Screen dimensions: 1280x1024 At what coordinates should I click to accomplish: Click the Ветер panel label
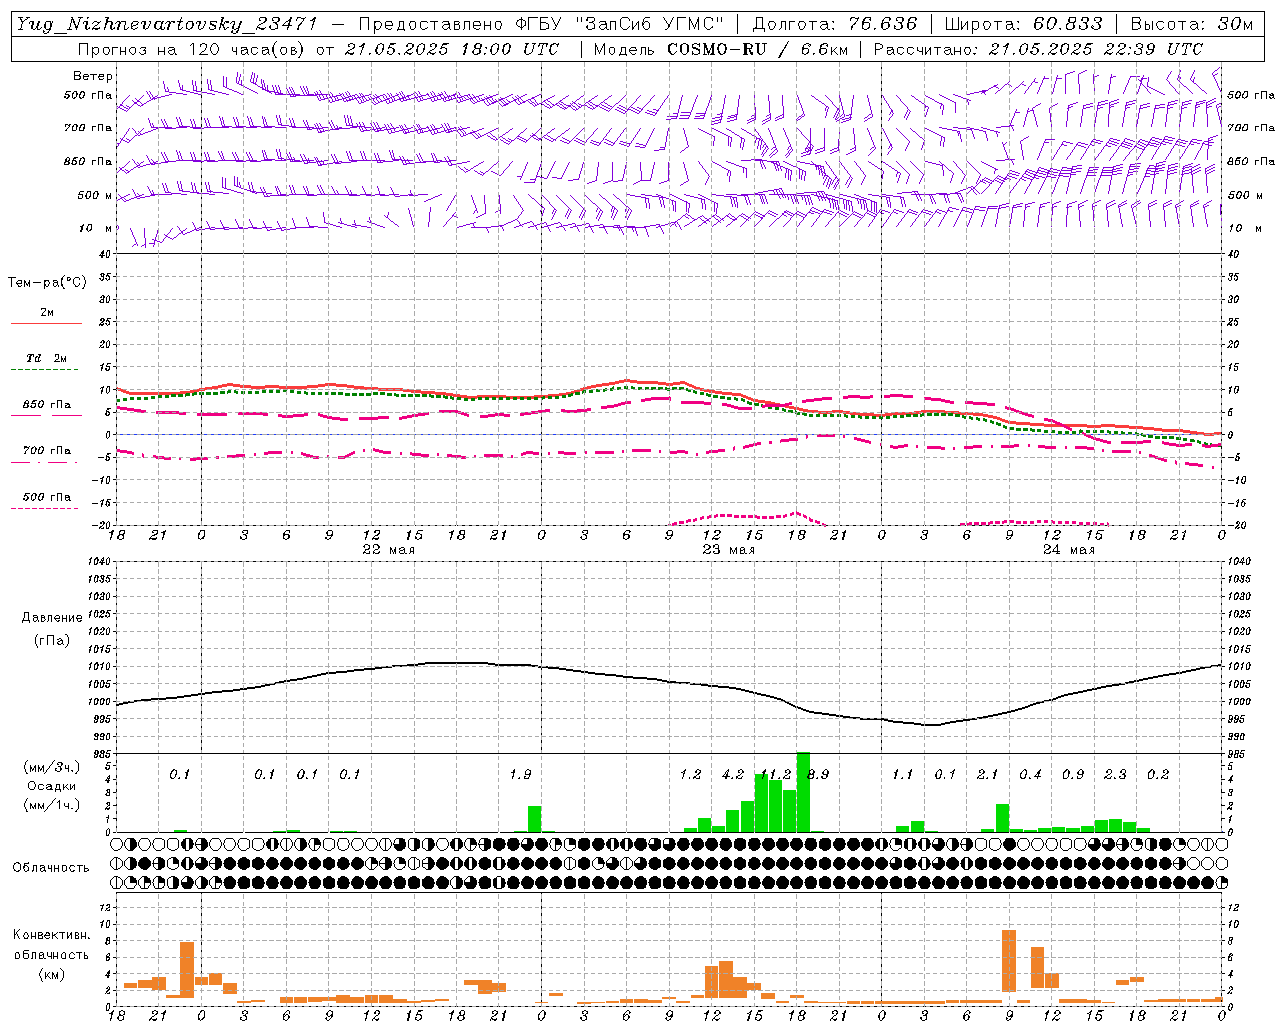93,76
